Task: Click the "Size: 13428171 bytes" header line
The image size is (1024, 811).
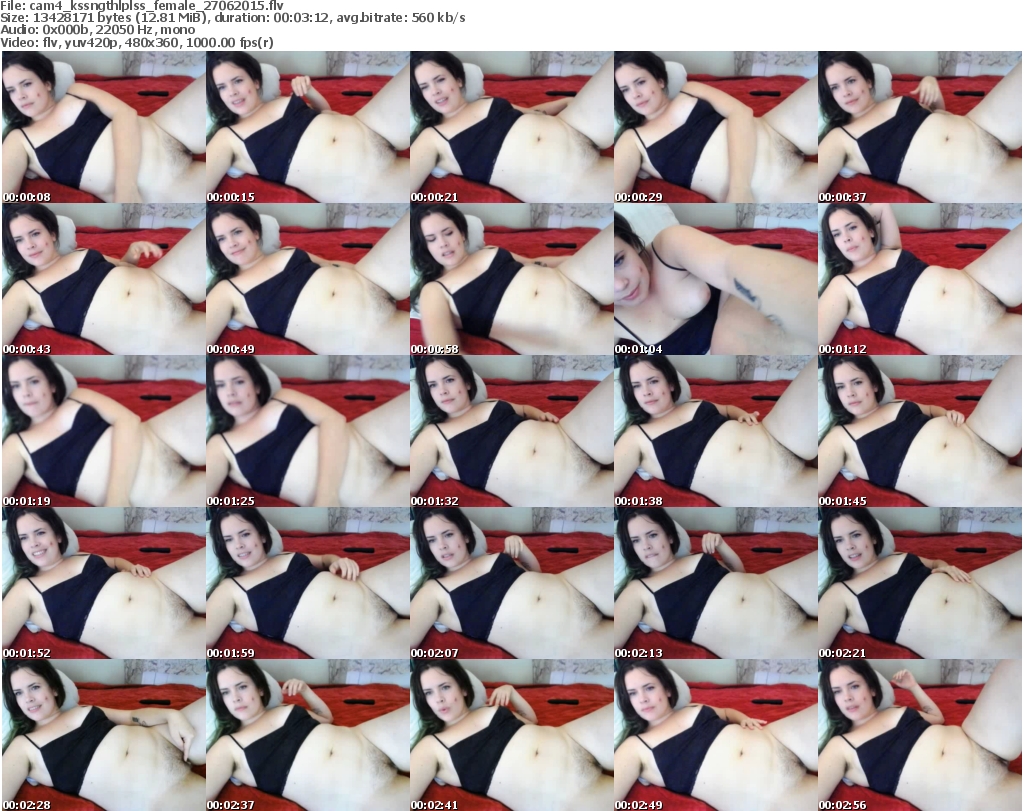Action: point(232,18)
